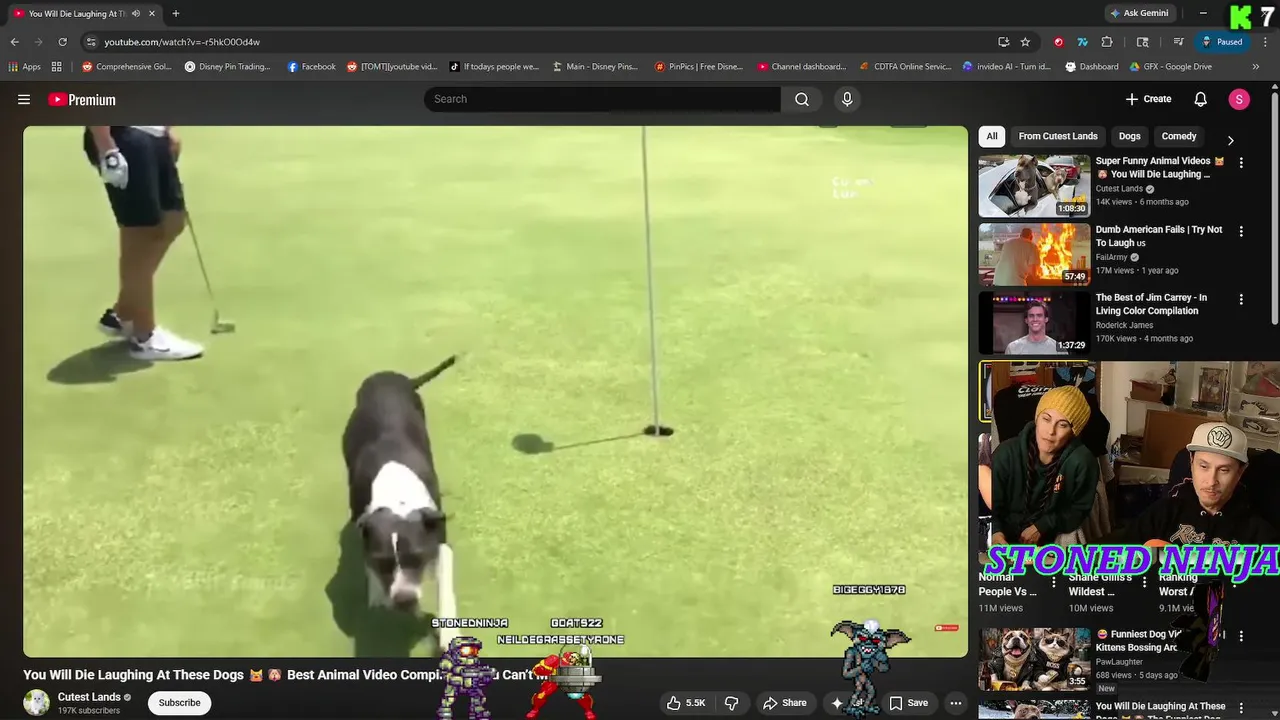Start voice search with the microphone
Viewport: 1280px width, 720px height.
(847, 99)
